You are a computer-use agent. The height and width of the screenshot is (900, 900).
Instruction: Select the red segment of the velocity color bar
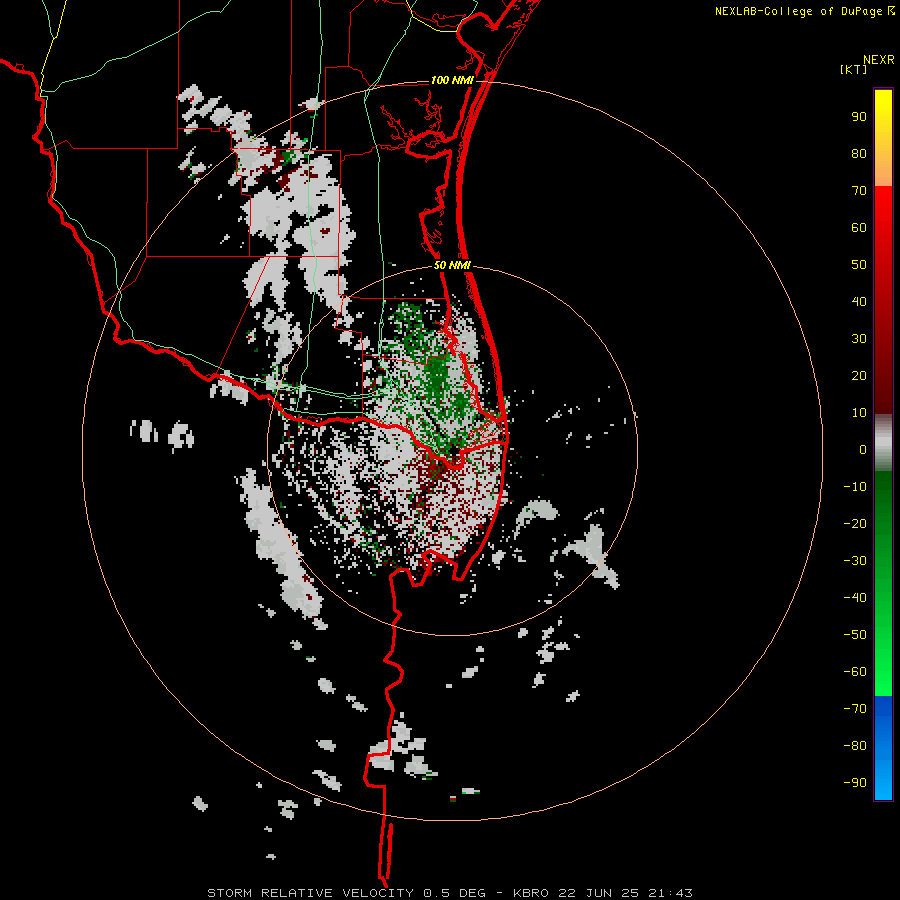point(883,300)
